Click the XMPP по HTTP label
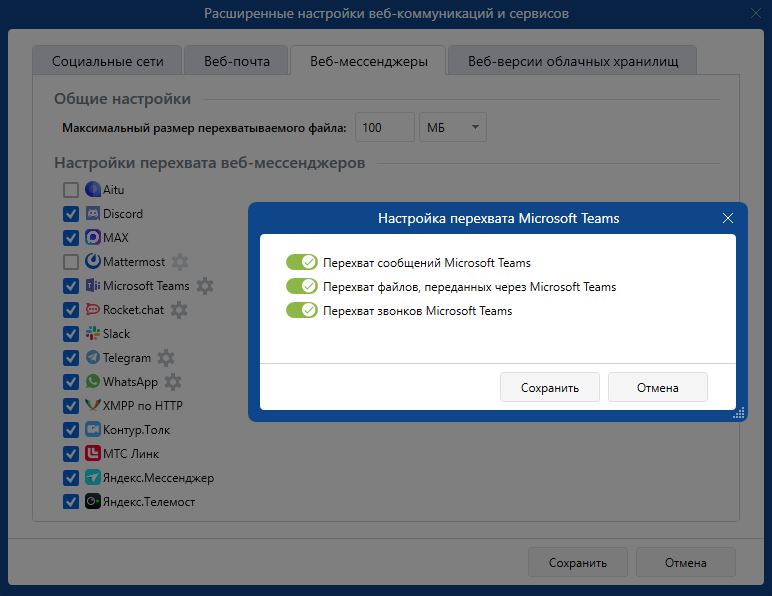 tap(143, 406)
